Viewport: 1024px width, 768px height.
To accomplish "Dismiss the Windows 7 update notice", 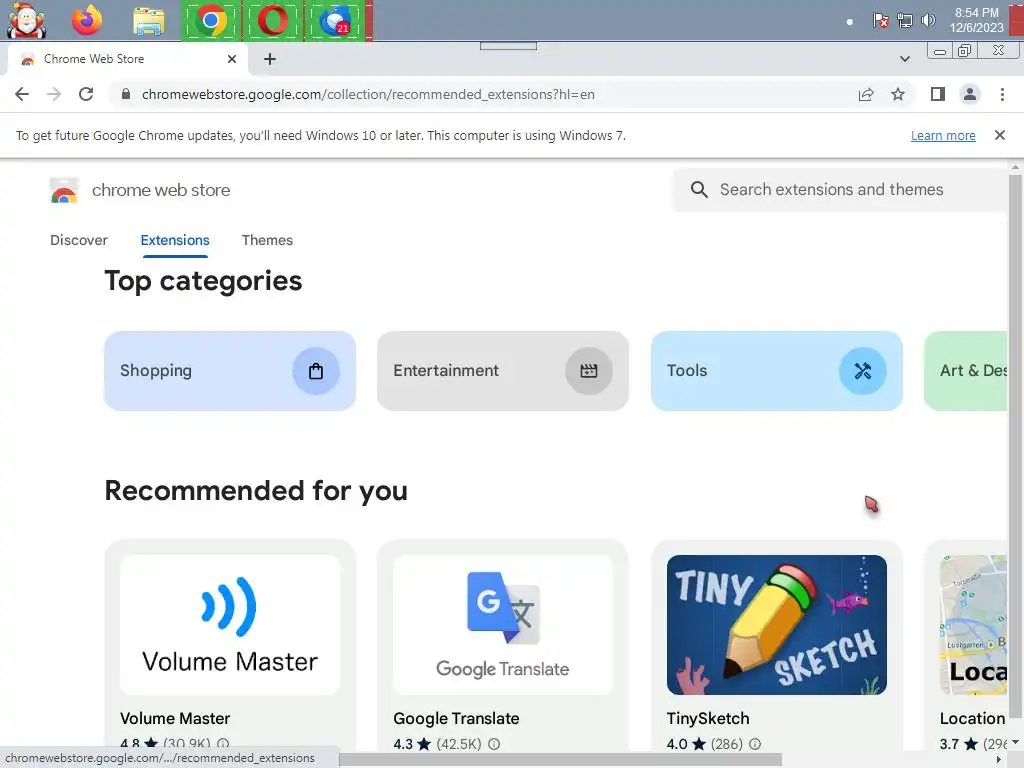I will coord(999,135).
